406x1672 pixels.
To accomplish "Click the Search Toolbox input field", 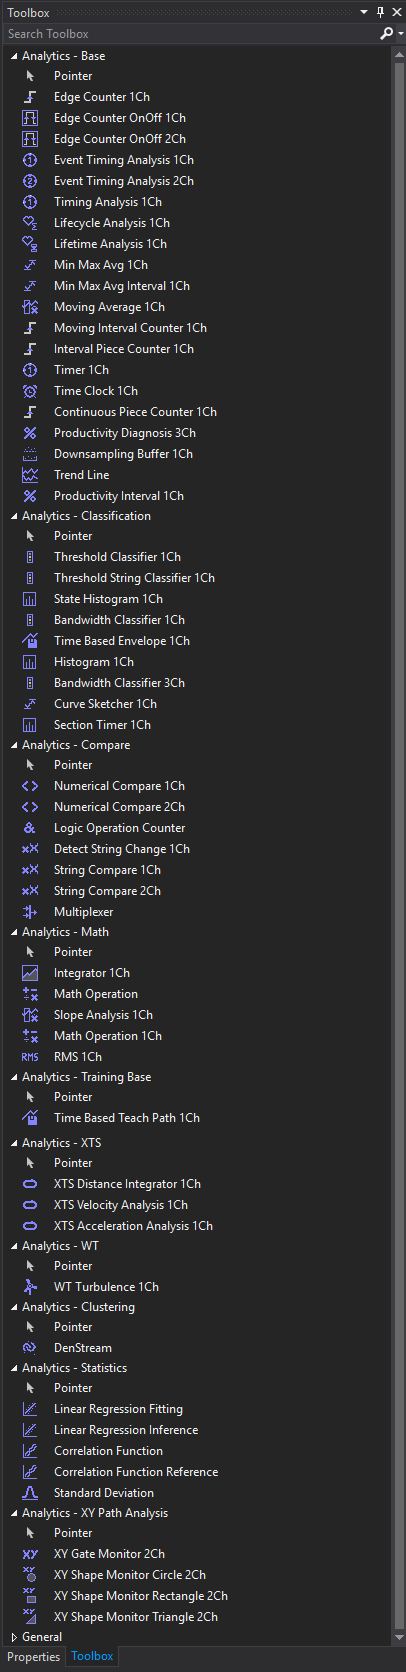I will pos(189,33).
